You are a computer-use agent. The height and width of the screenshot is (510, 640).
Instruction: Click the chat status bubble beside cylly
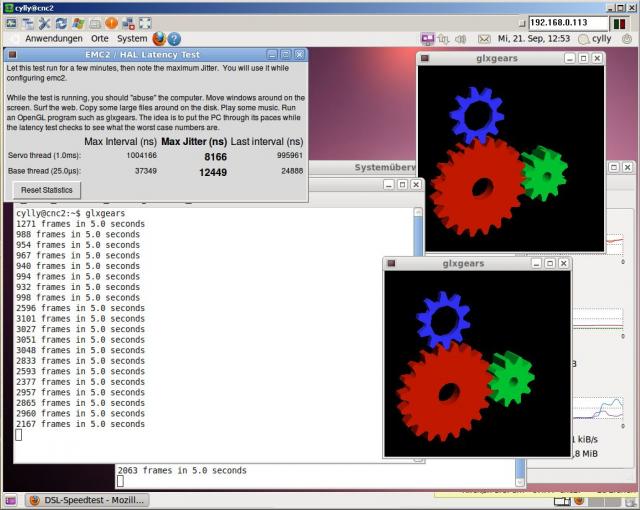coord(584,39)
